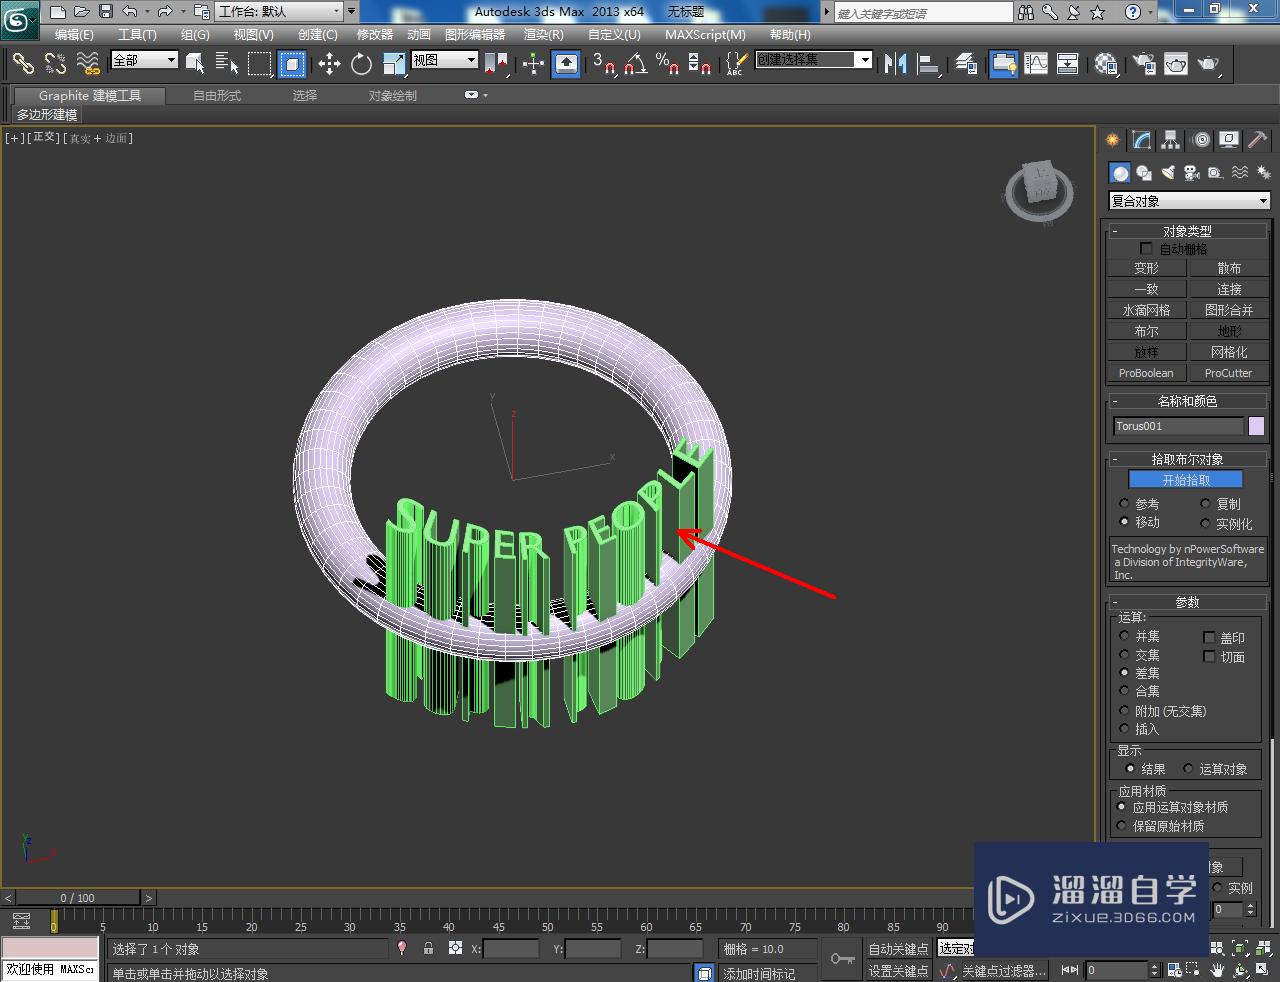Open the Select by Name list icon

227,64
